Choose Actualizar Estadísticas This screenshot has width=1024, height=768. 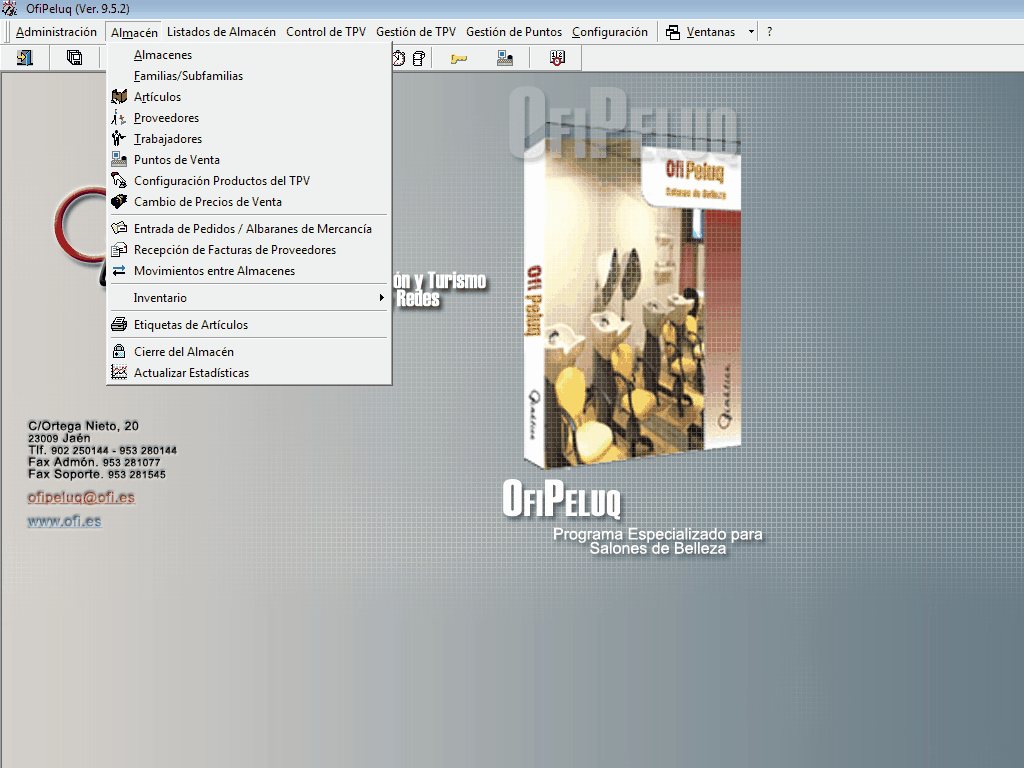[x=249, y=372]
